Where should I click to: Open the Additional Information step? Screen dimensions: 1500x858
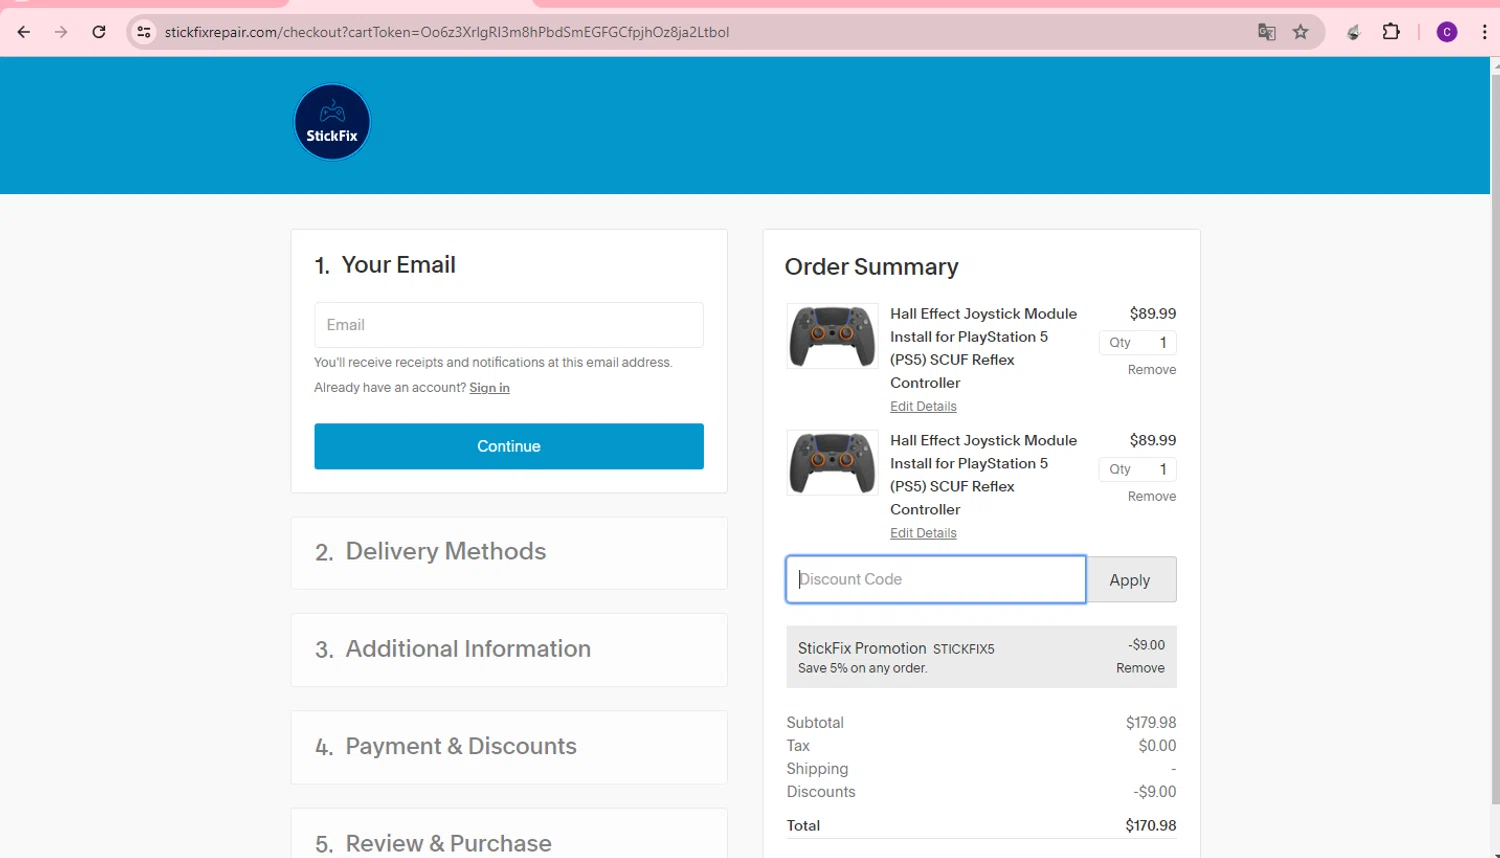pyautogui.click(x=509, y=649)
